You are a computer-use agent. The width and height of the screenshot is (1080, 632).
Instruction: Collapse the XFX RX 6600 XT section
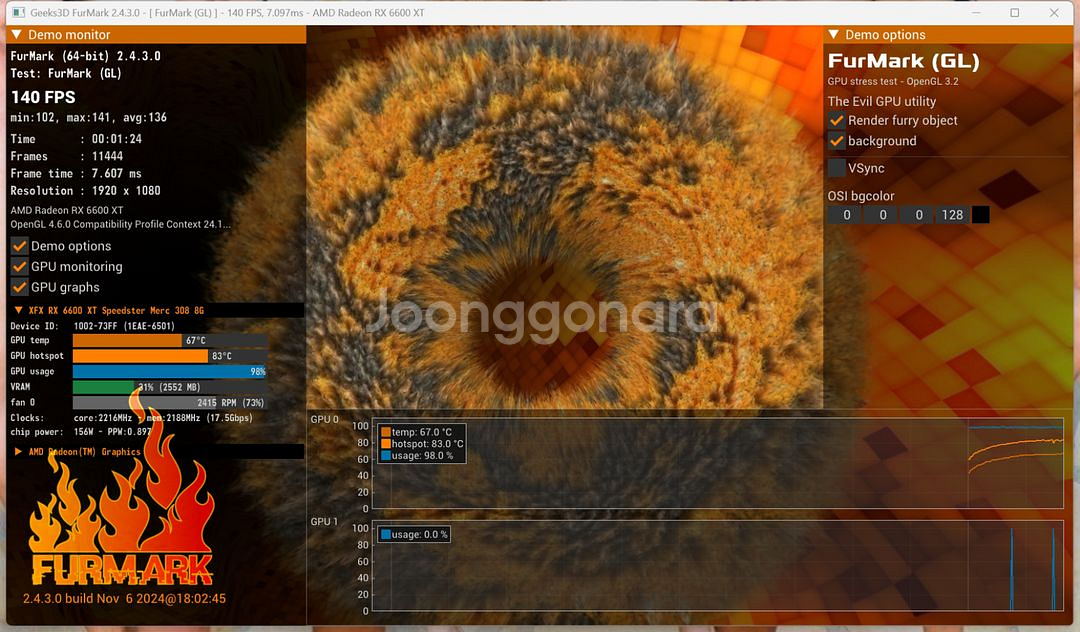pos(18,311)
